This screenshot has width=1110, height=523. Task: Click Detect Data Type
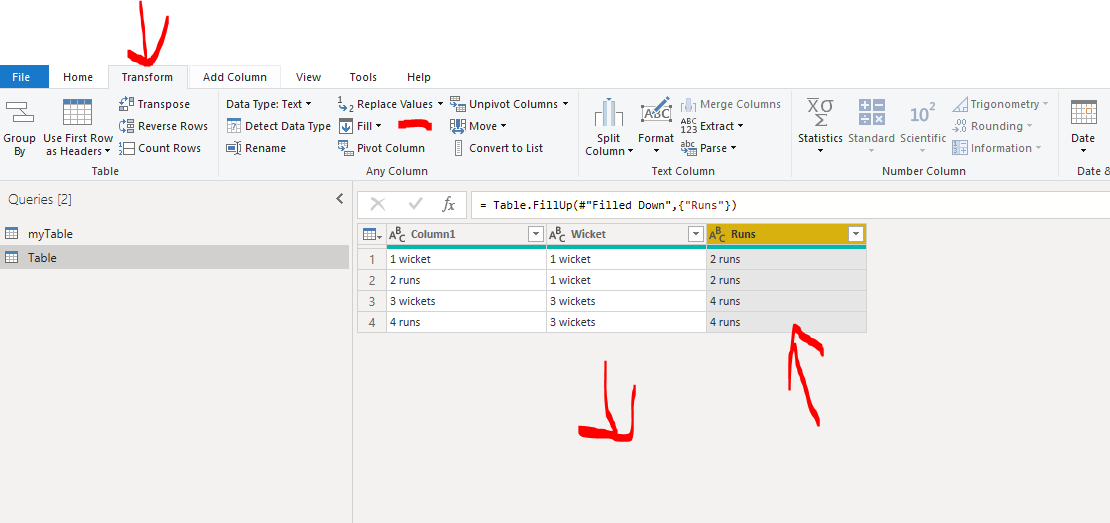[278, 126]
